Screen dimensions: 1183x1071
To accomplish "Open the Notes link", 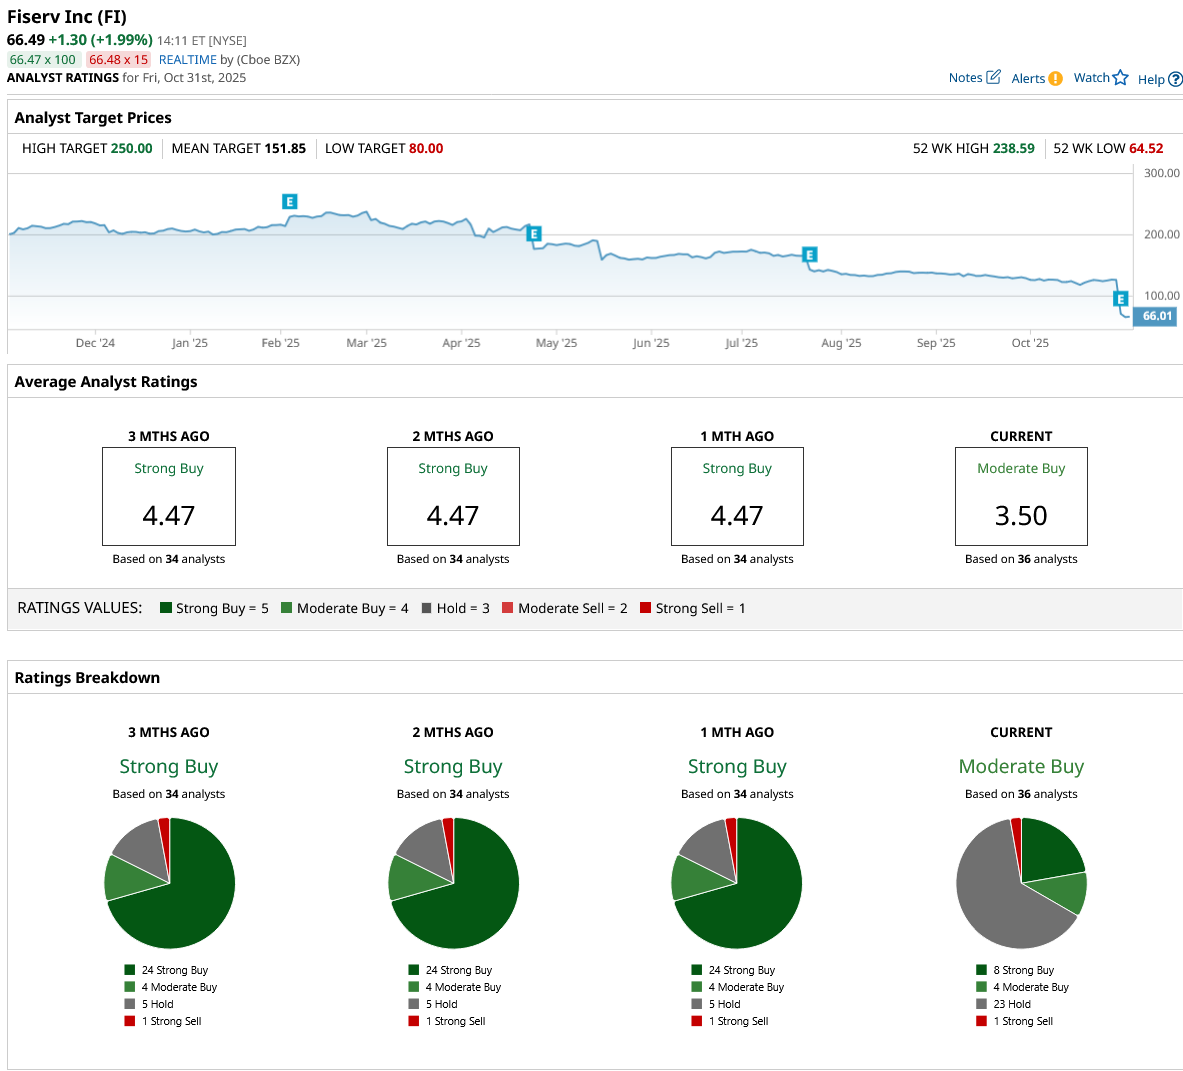I will click(x=965, y=78).
